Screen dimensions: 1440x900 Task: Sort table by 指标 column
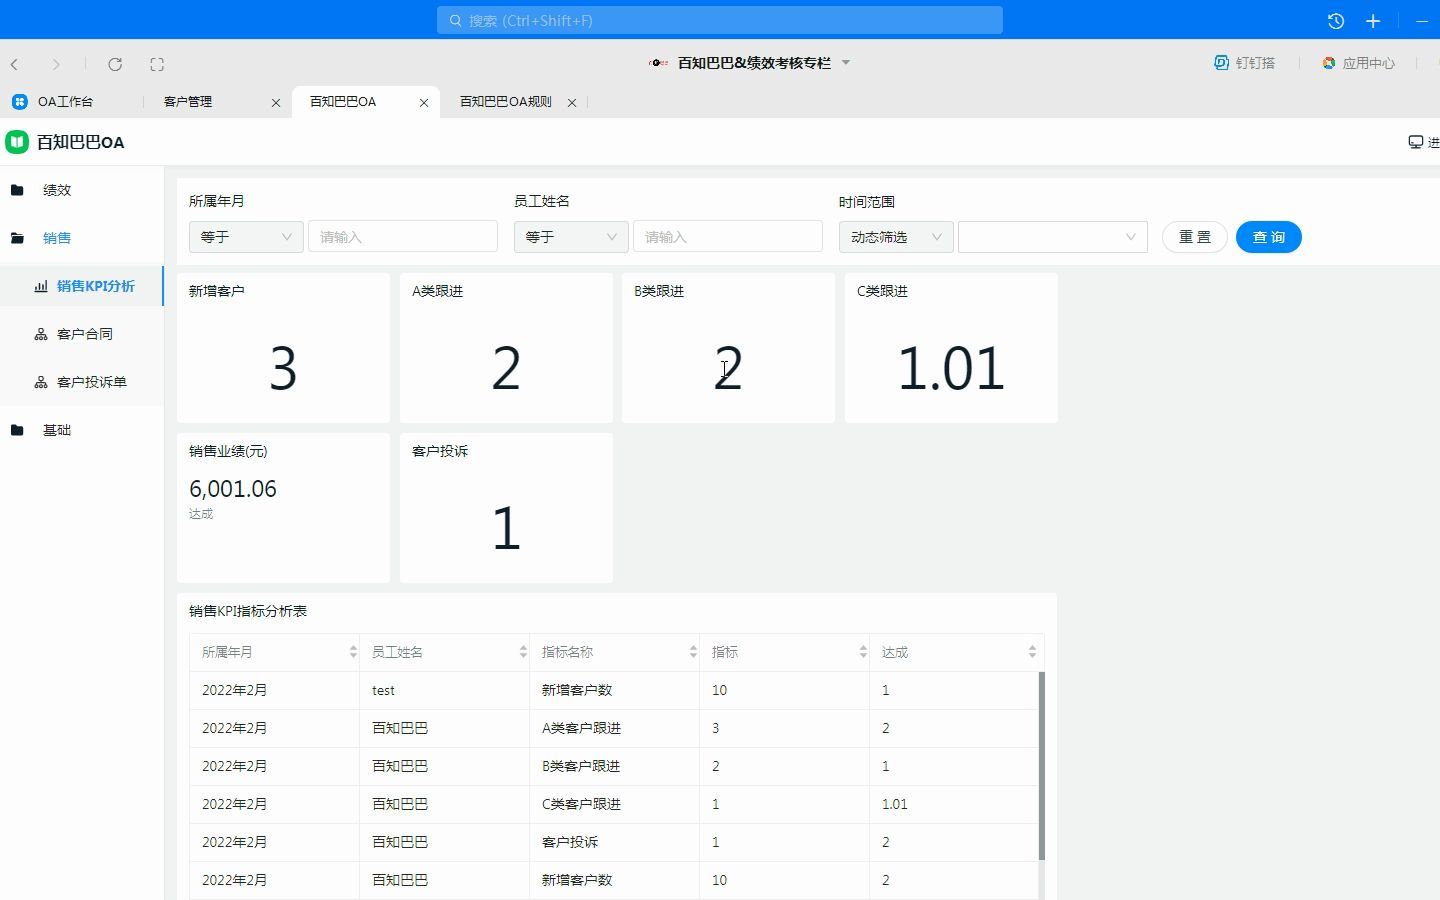pyautogui.click(x=863, y=652)
